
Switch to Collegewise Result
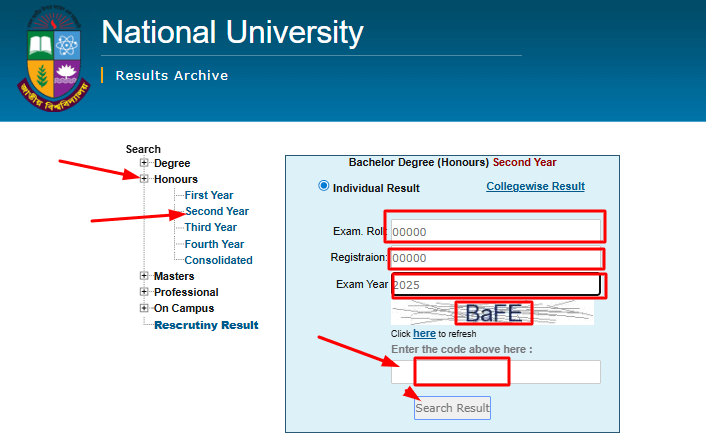click(x=535, y=186)
